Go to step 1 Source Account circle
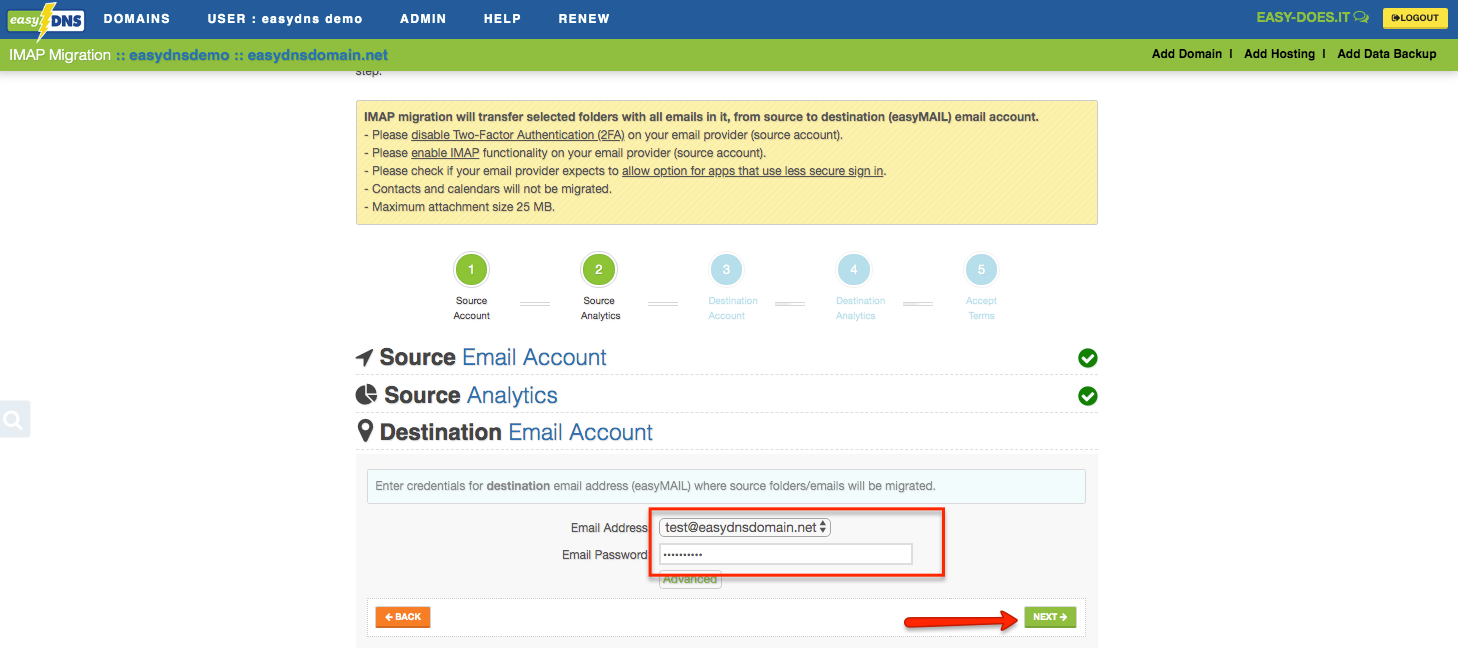1458x670 pixels. tap(471, 269)
